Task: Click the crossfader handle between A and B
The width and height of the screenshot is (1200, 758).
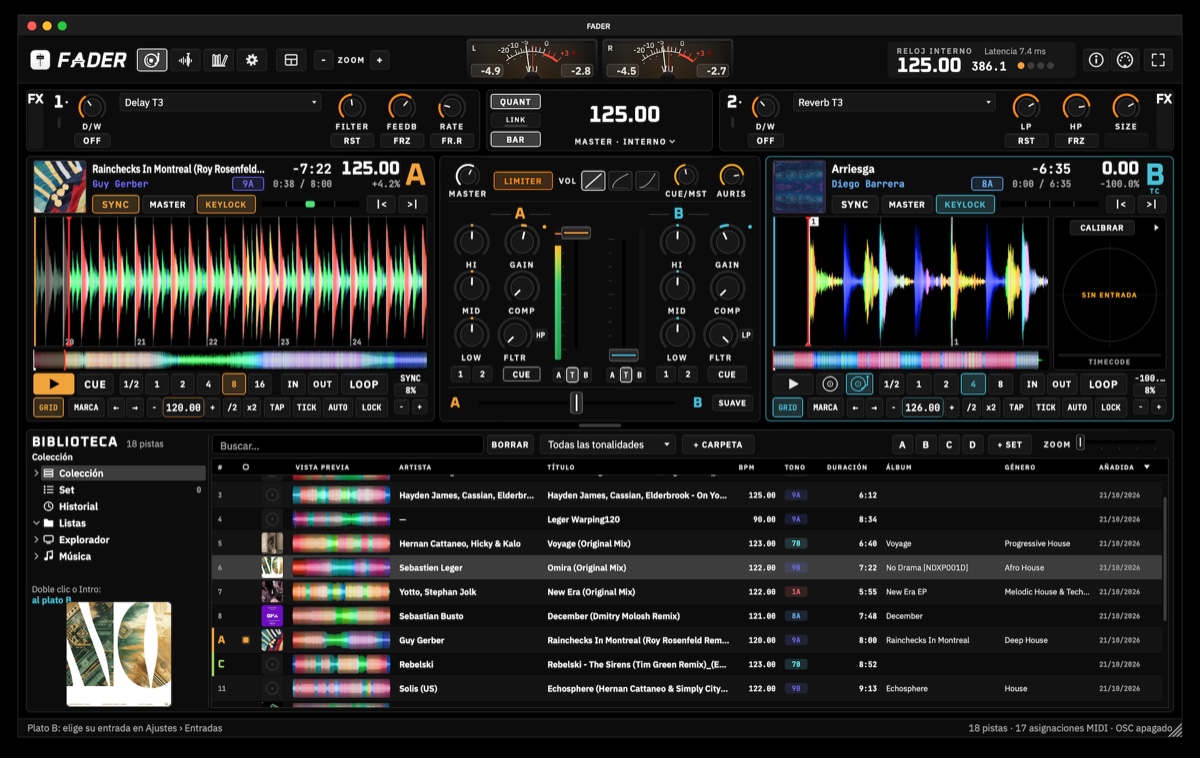Action: [576, 403]
